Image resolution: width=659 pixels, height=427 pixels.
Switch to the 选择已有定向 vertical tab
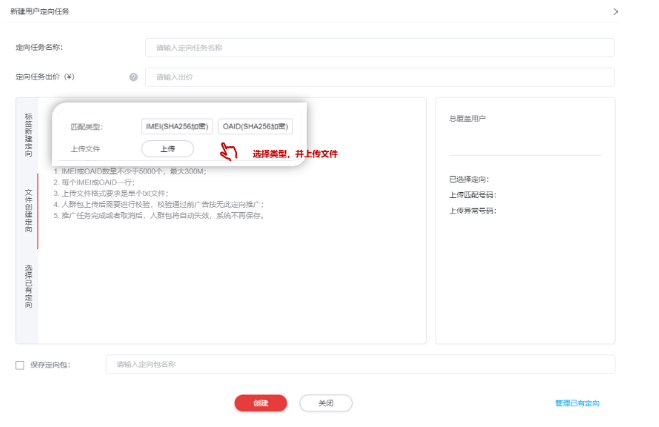tap(28, 286)
